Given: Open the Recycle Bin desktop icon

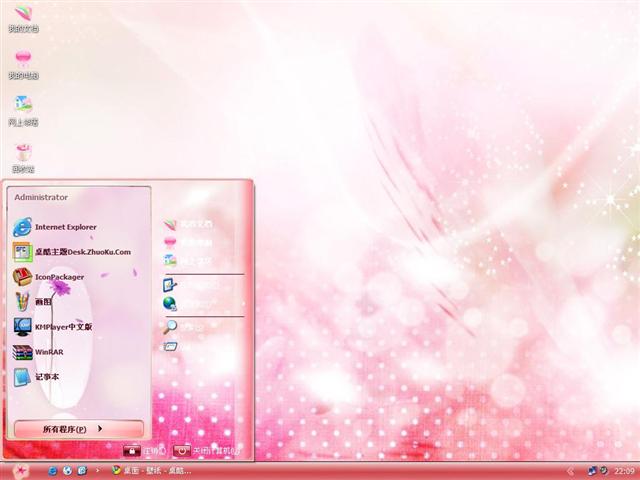Looking at the screenshot, I should [23, 158].
